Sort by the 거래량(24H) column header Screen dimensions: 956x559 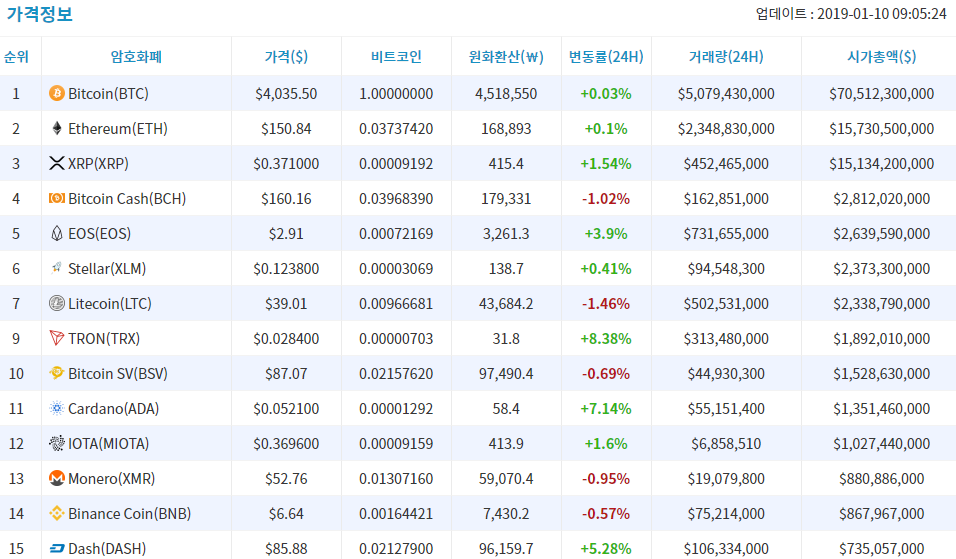726,57
